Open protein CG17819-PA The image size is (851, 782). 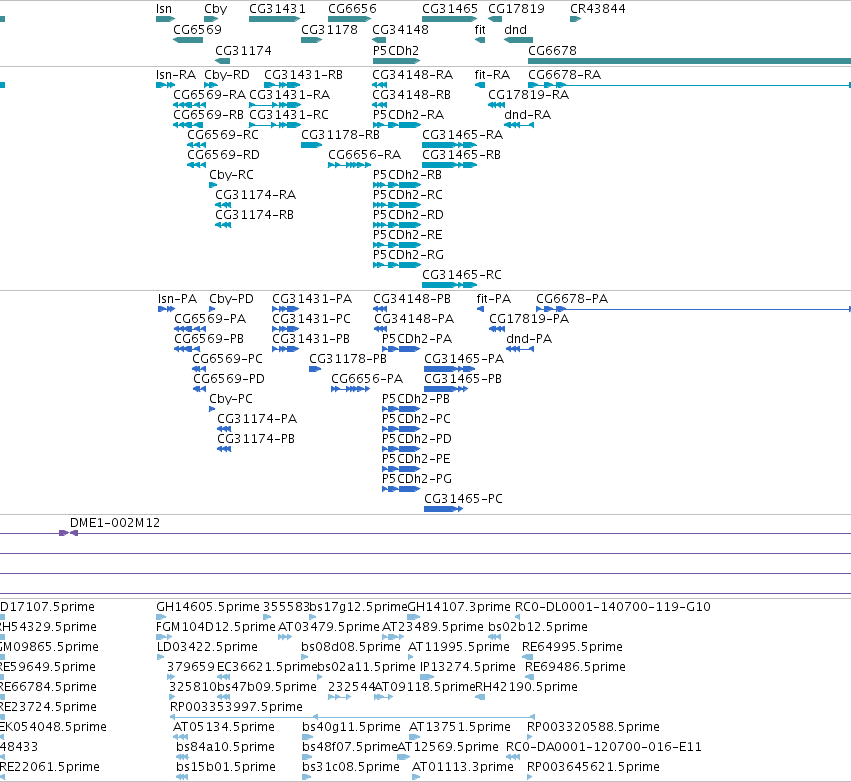(529, 319)
